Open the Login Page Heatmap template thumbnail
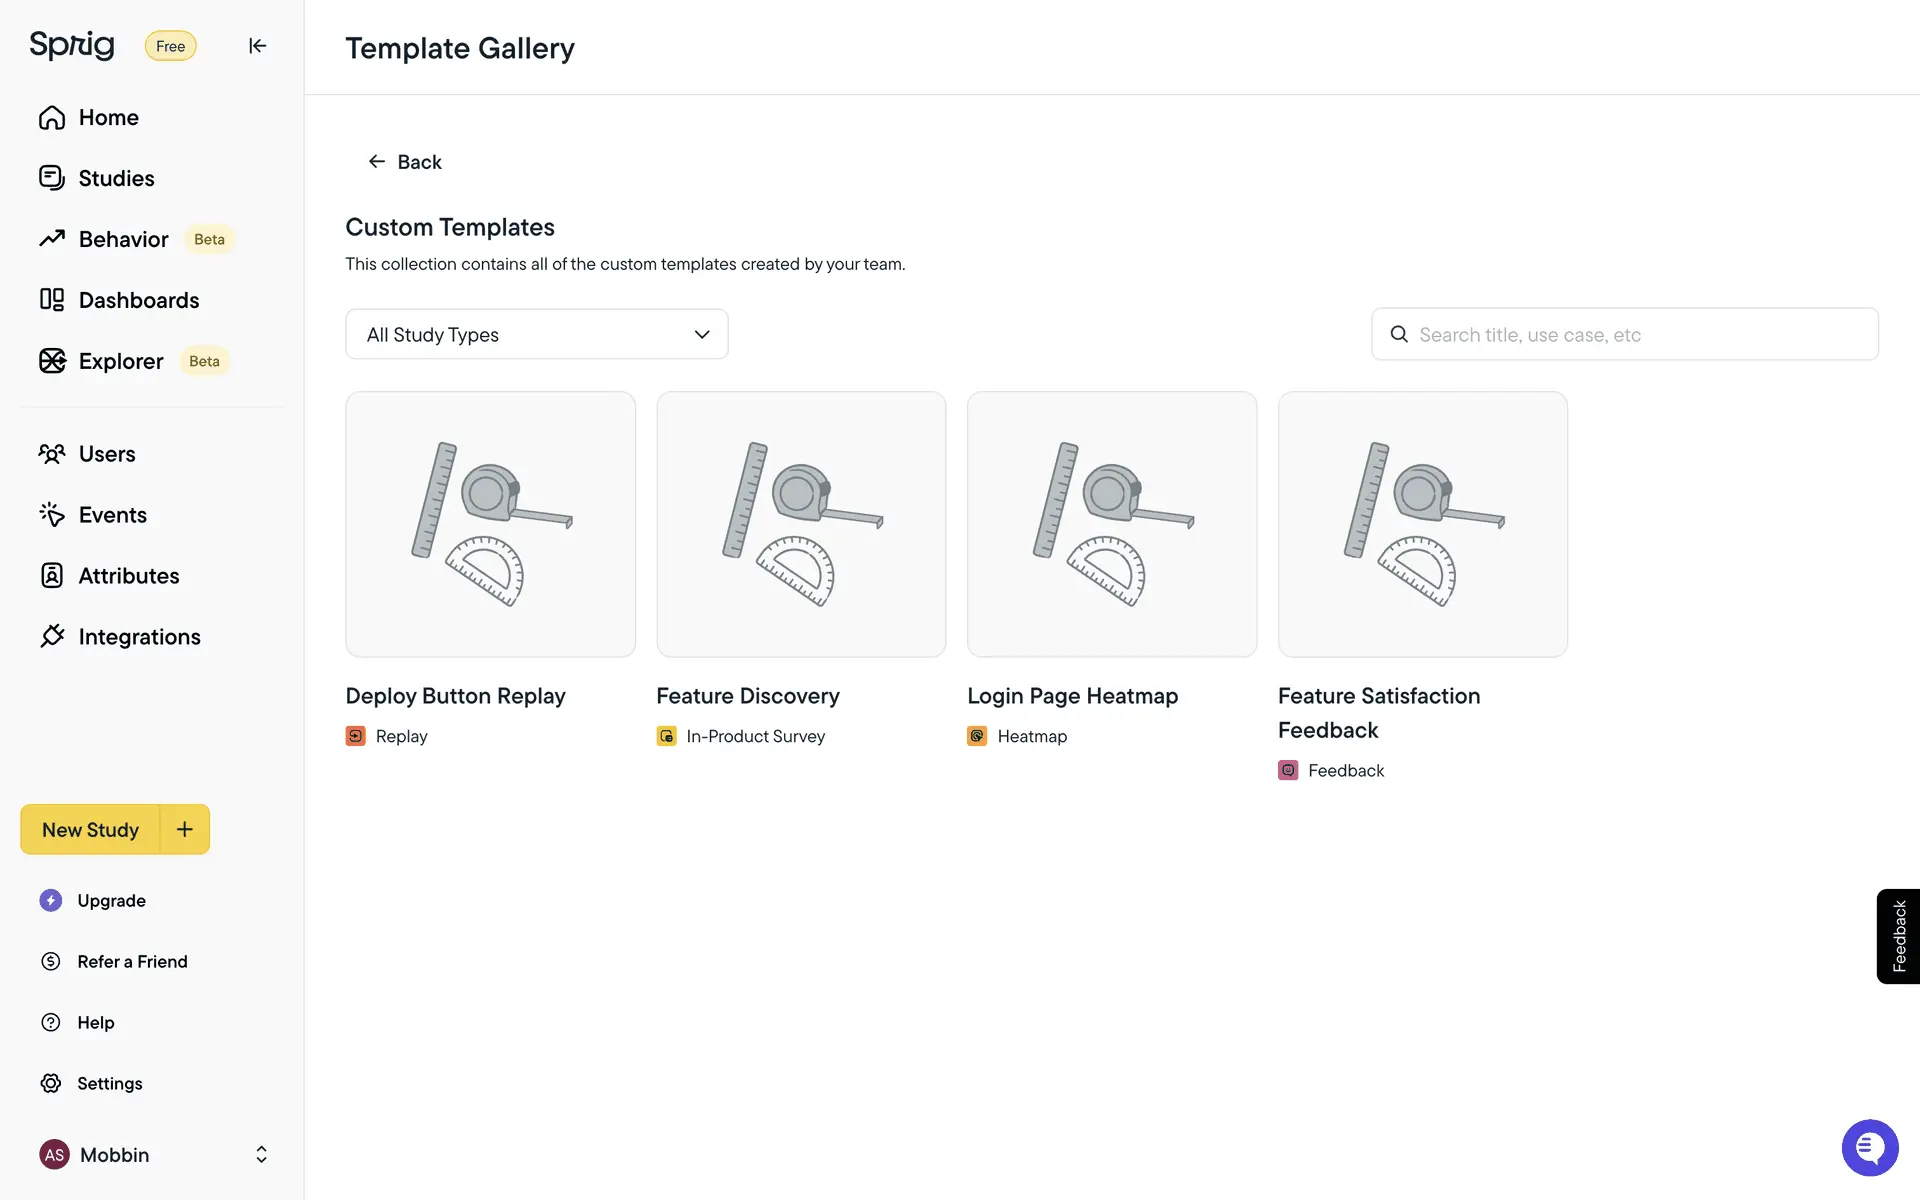The image size is (1920, 1200). pos(1111,524)
